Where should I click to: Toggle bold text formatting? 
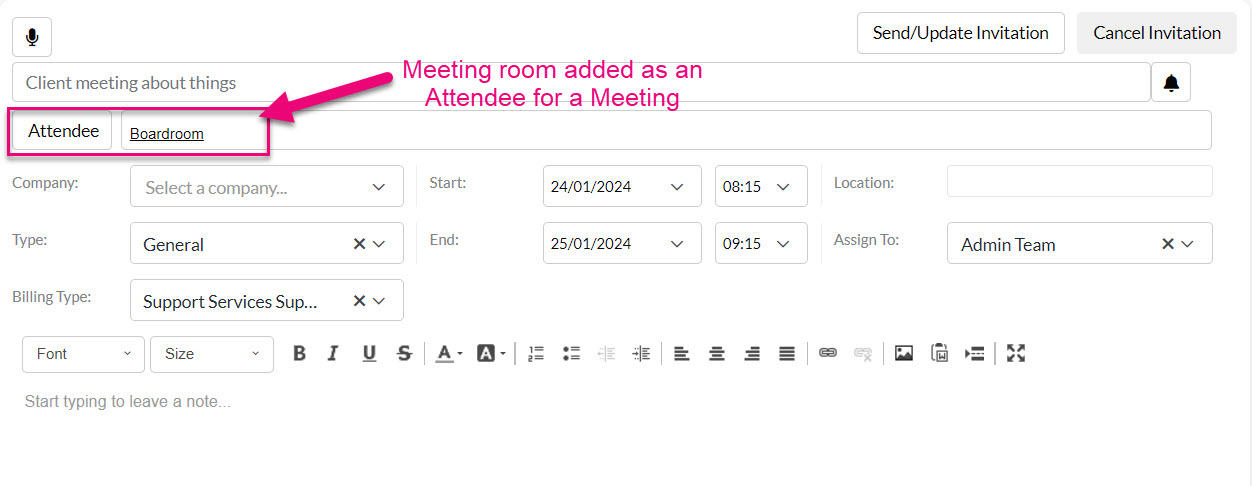(x=299, y=353)
